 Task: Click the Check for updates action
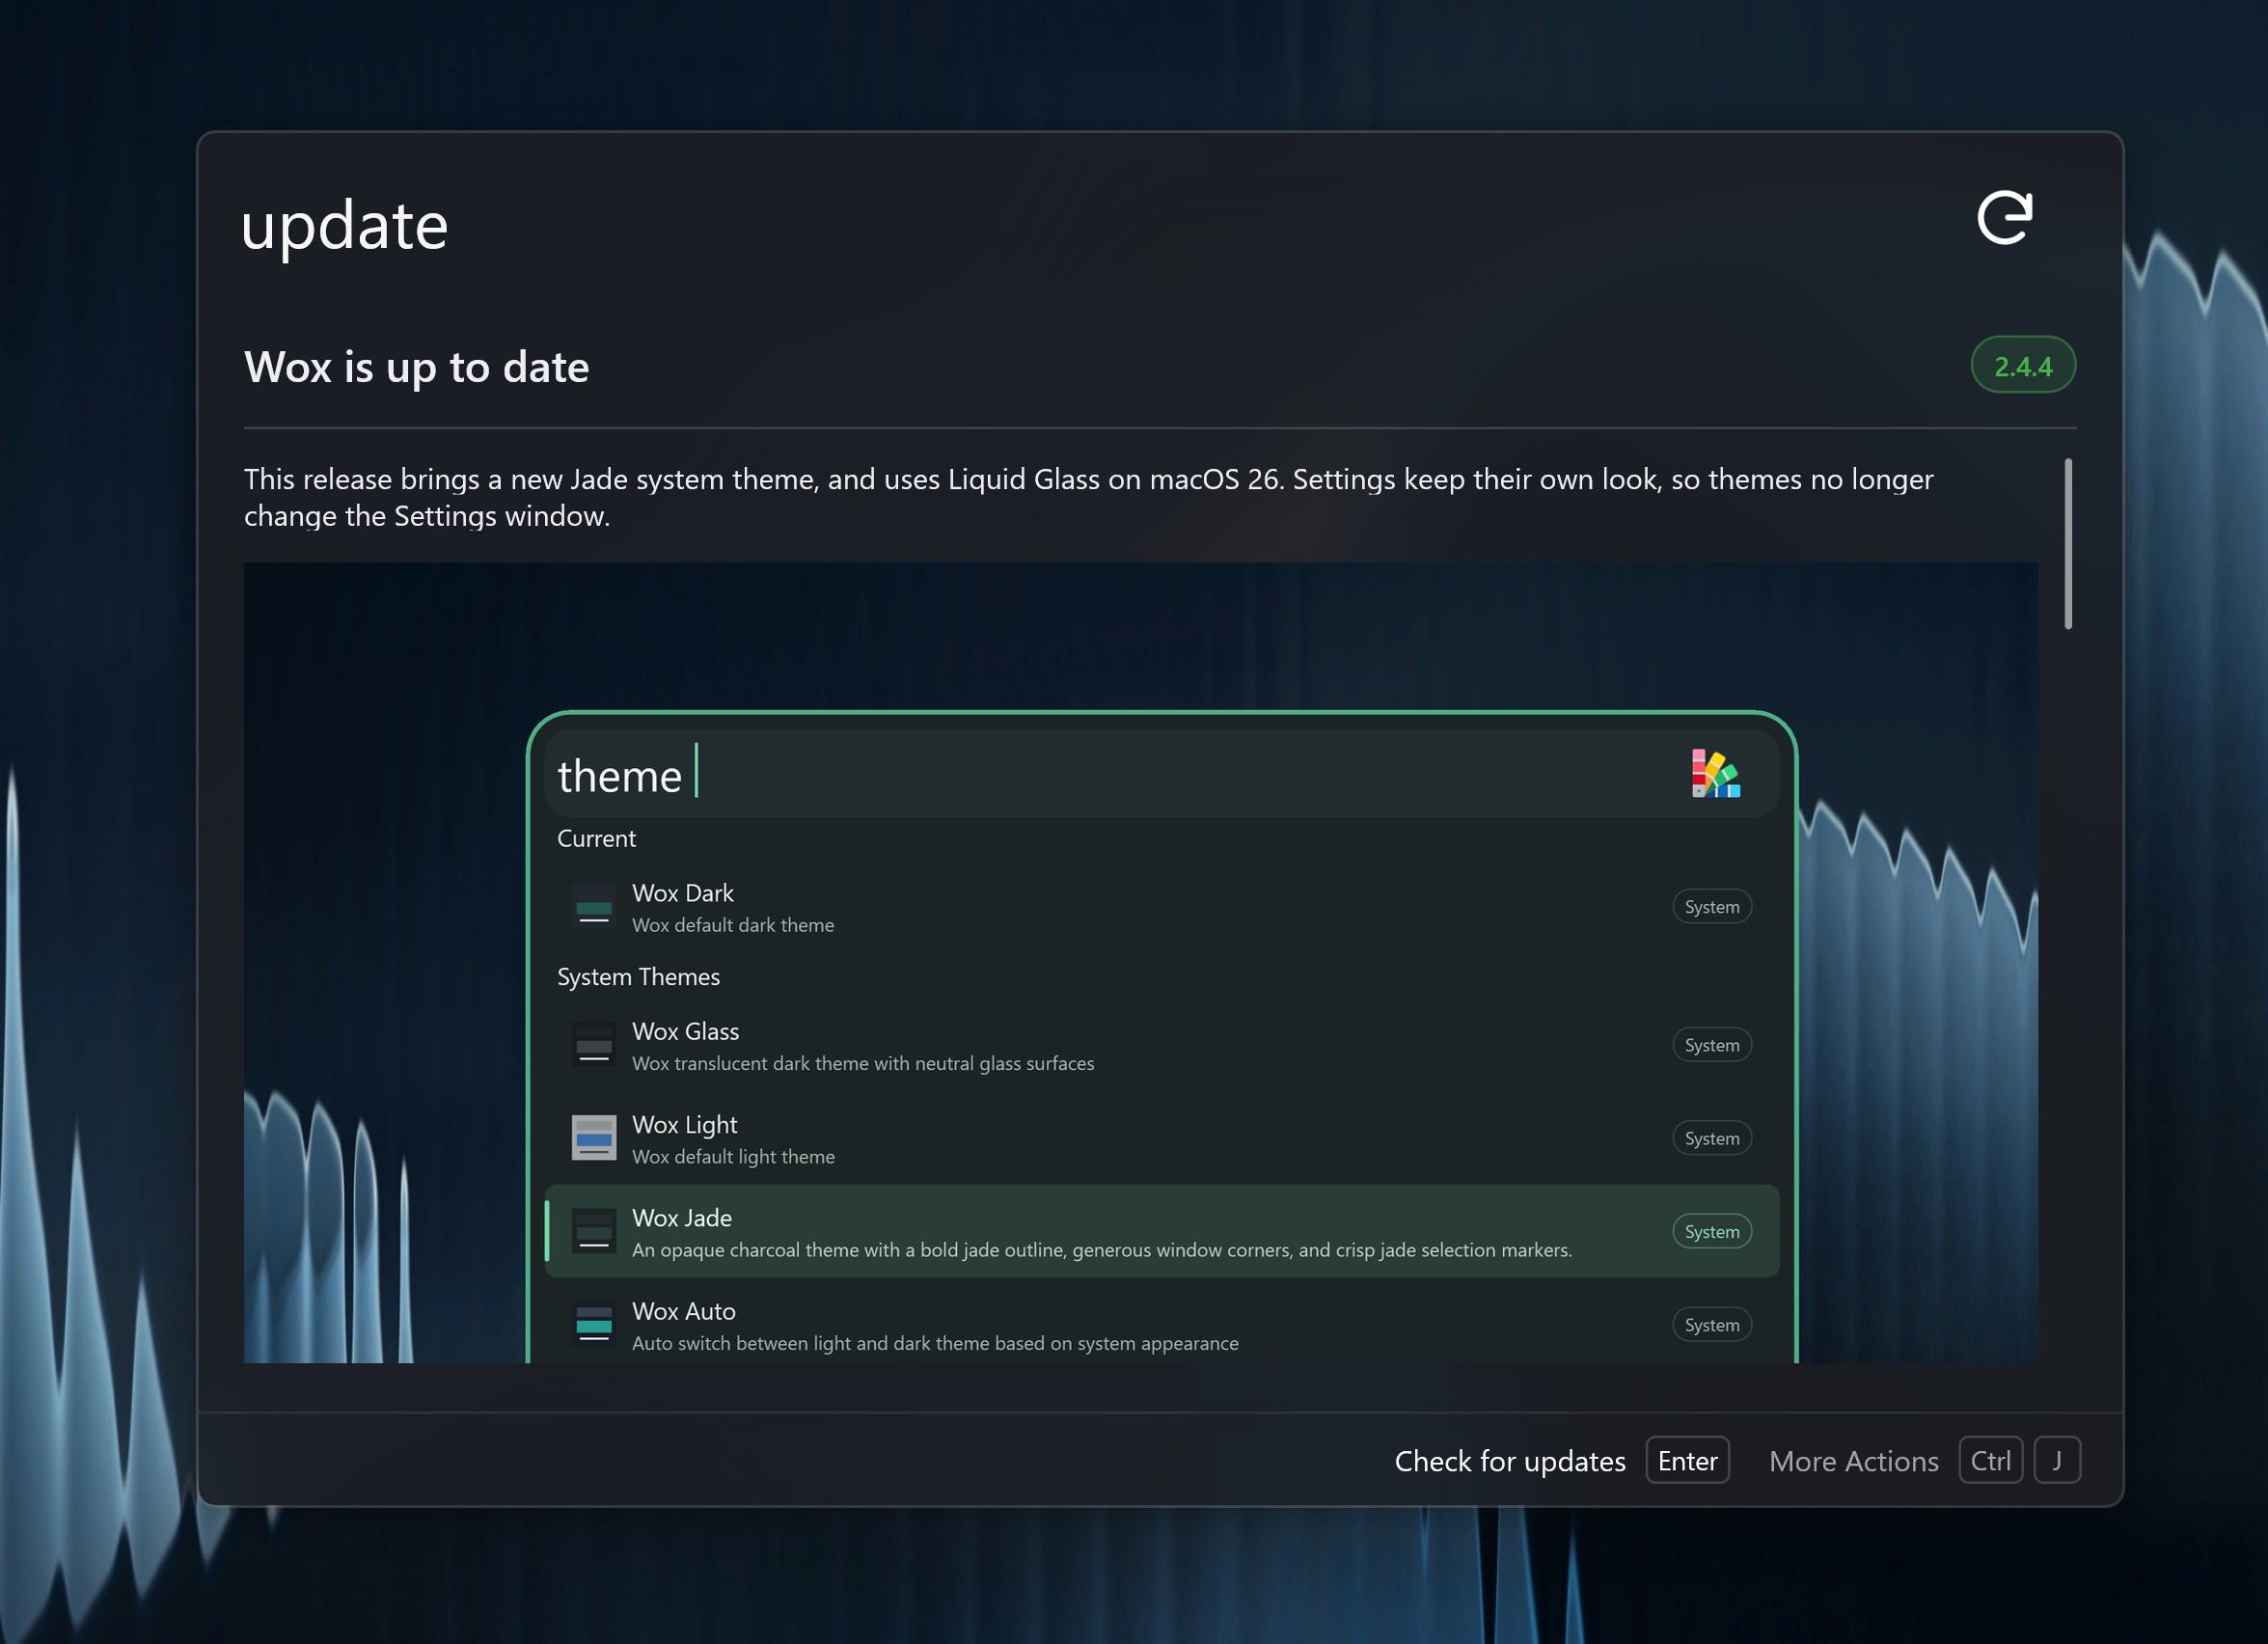[x=1509, y=1461]
